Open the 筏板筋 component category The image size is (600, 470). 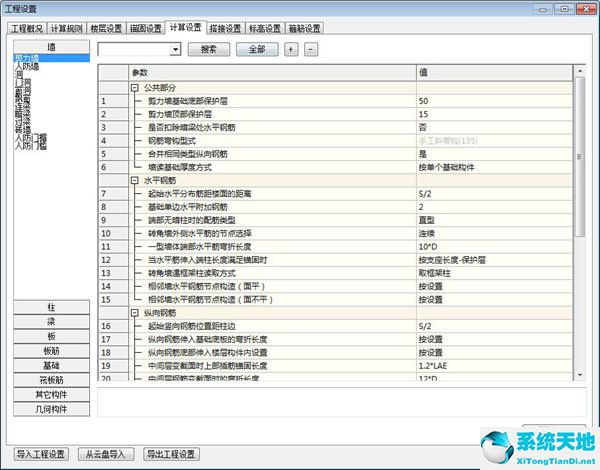point(51,380)
